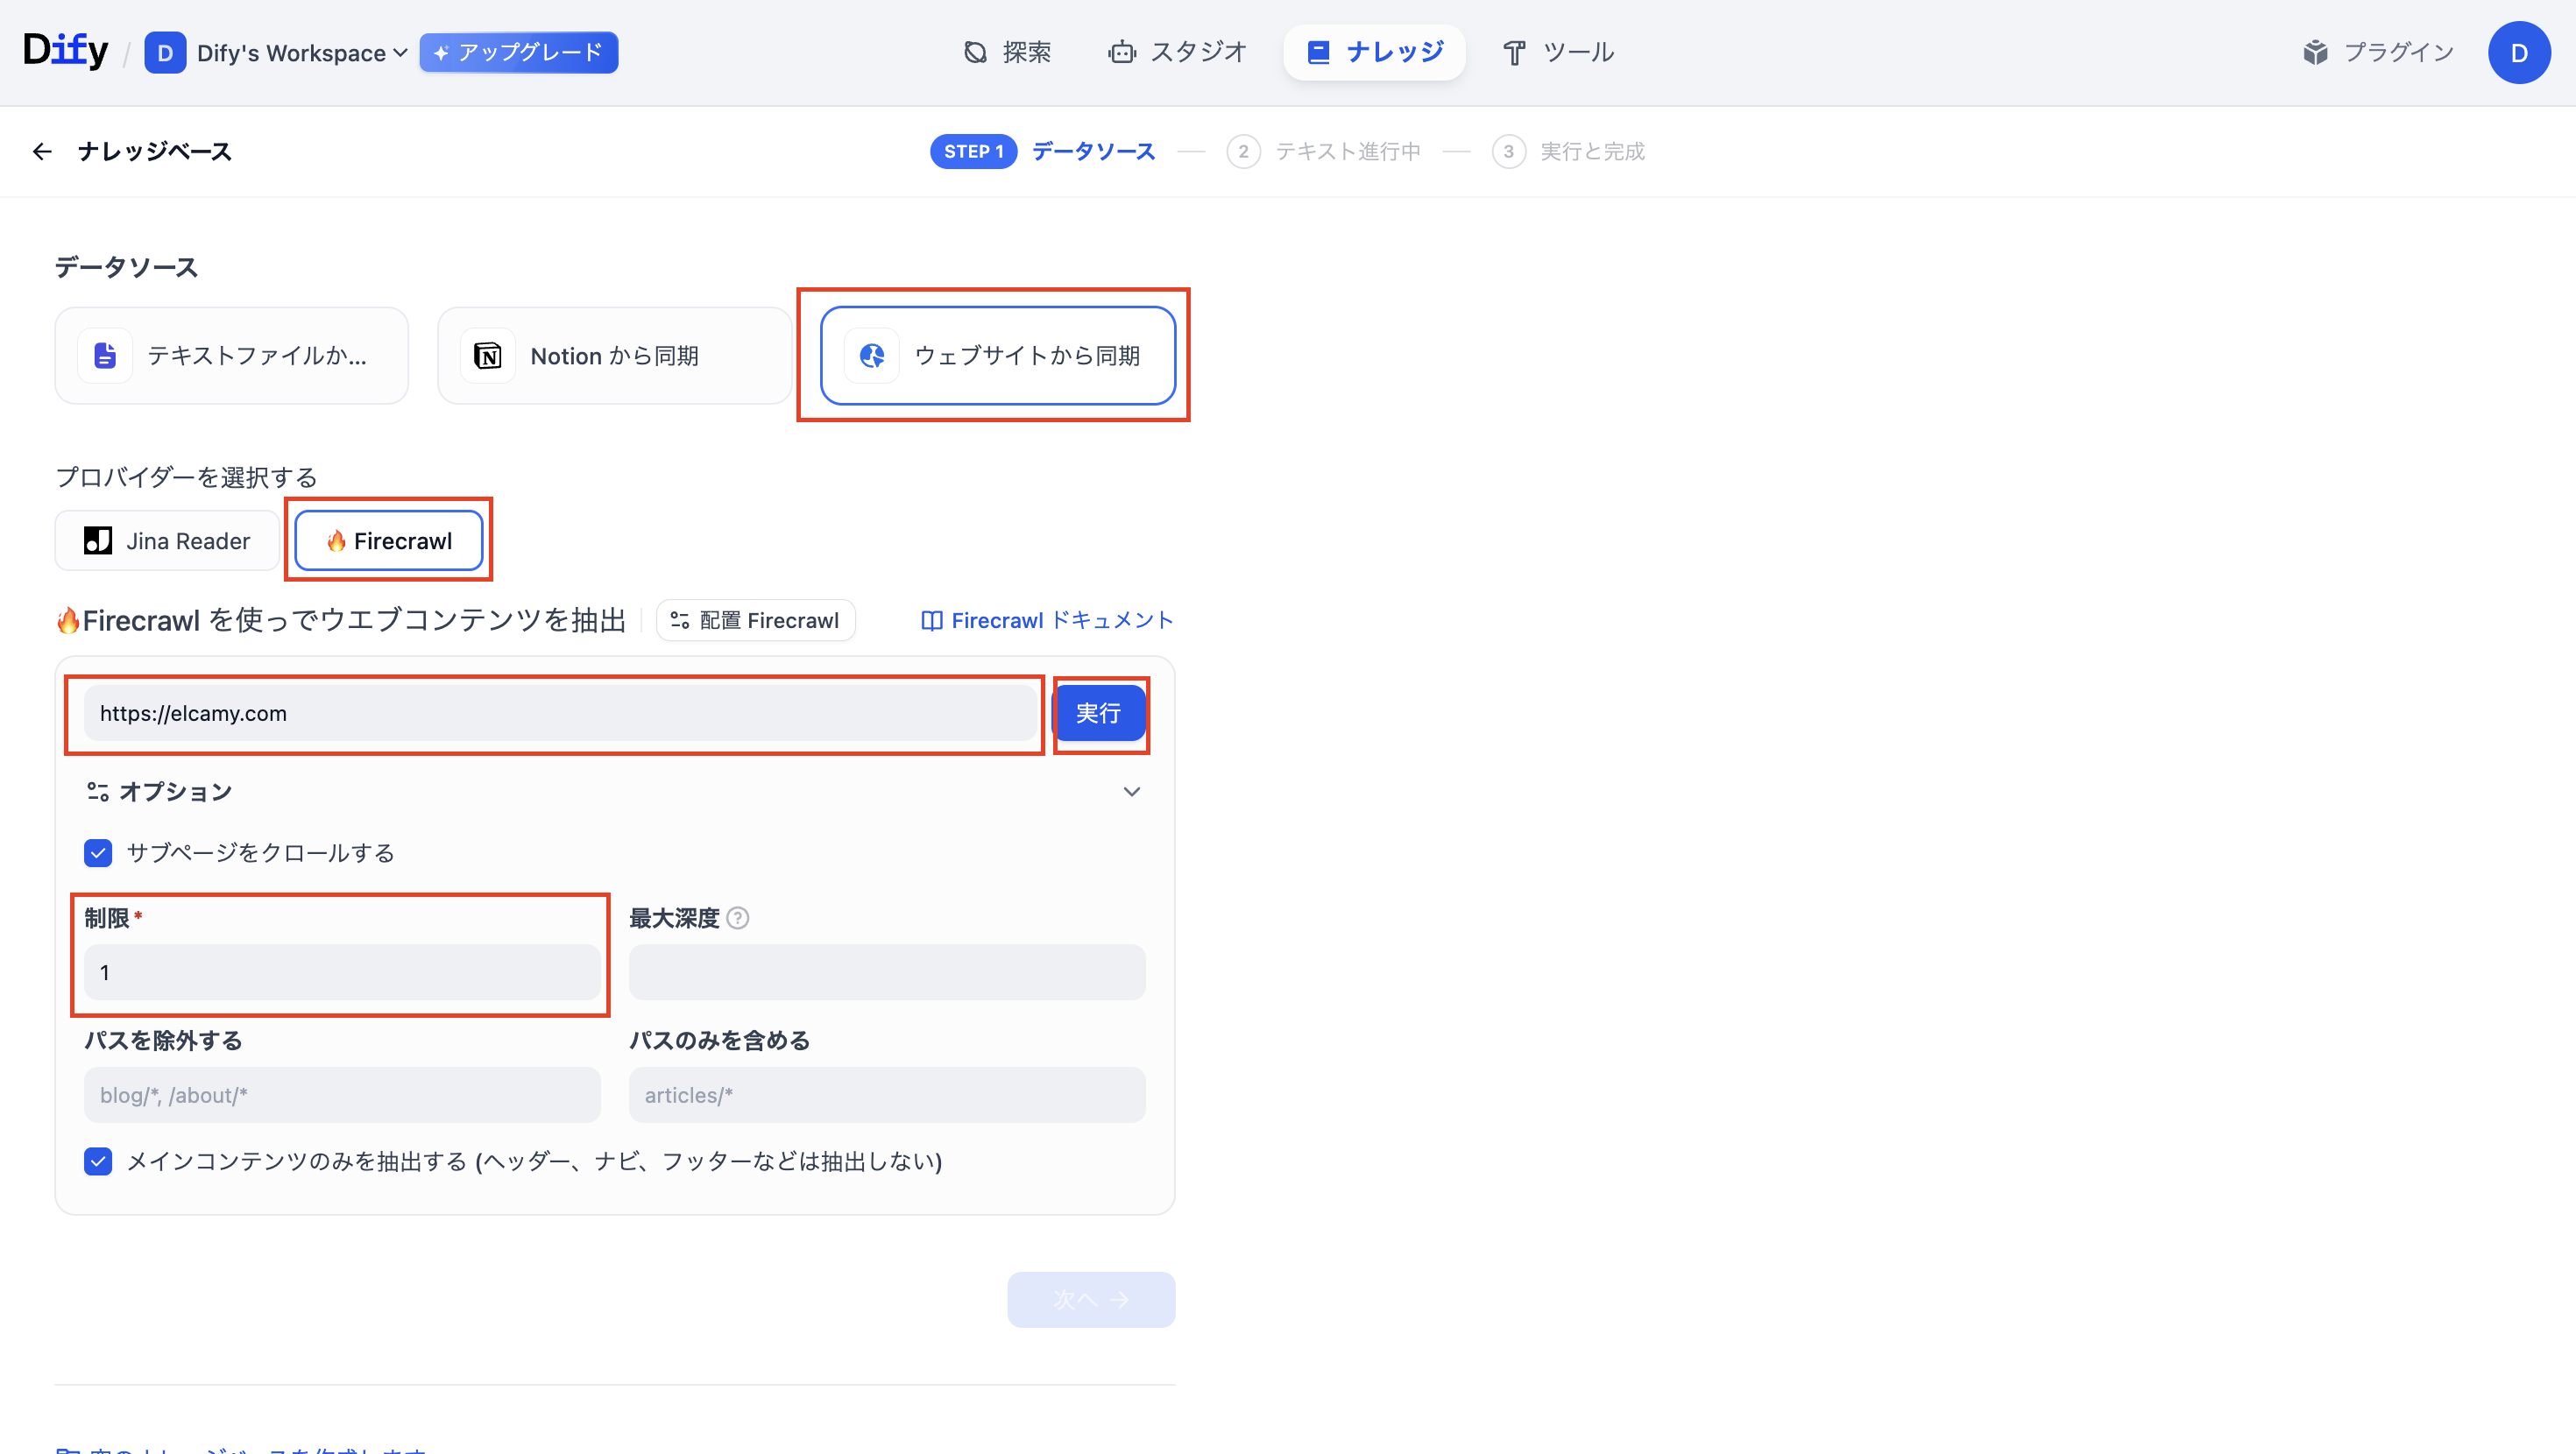This screenshot has height=1454, width=2576.
Task: Toggle メインコンテンツのみを抽出する checkbox
Action: tap(98, 1161)
